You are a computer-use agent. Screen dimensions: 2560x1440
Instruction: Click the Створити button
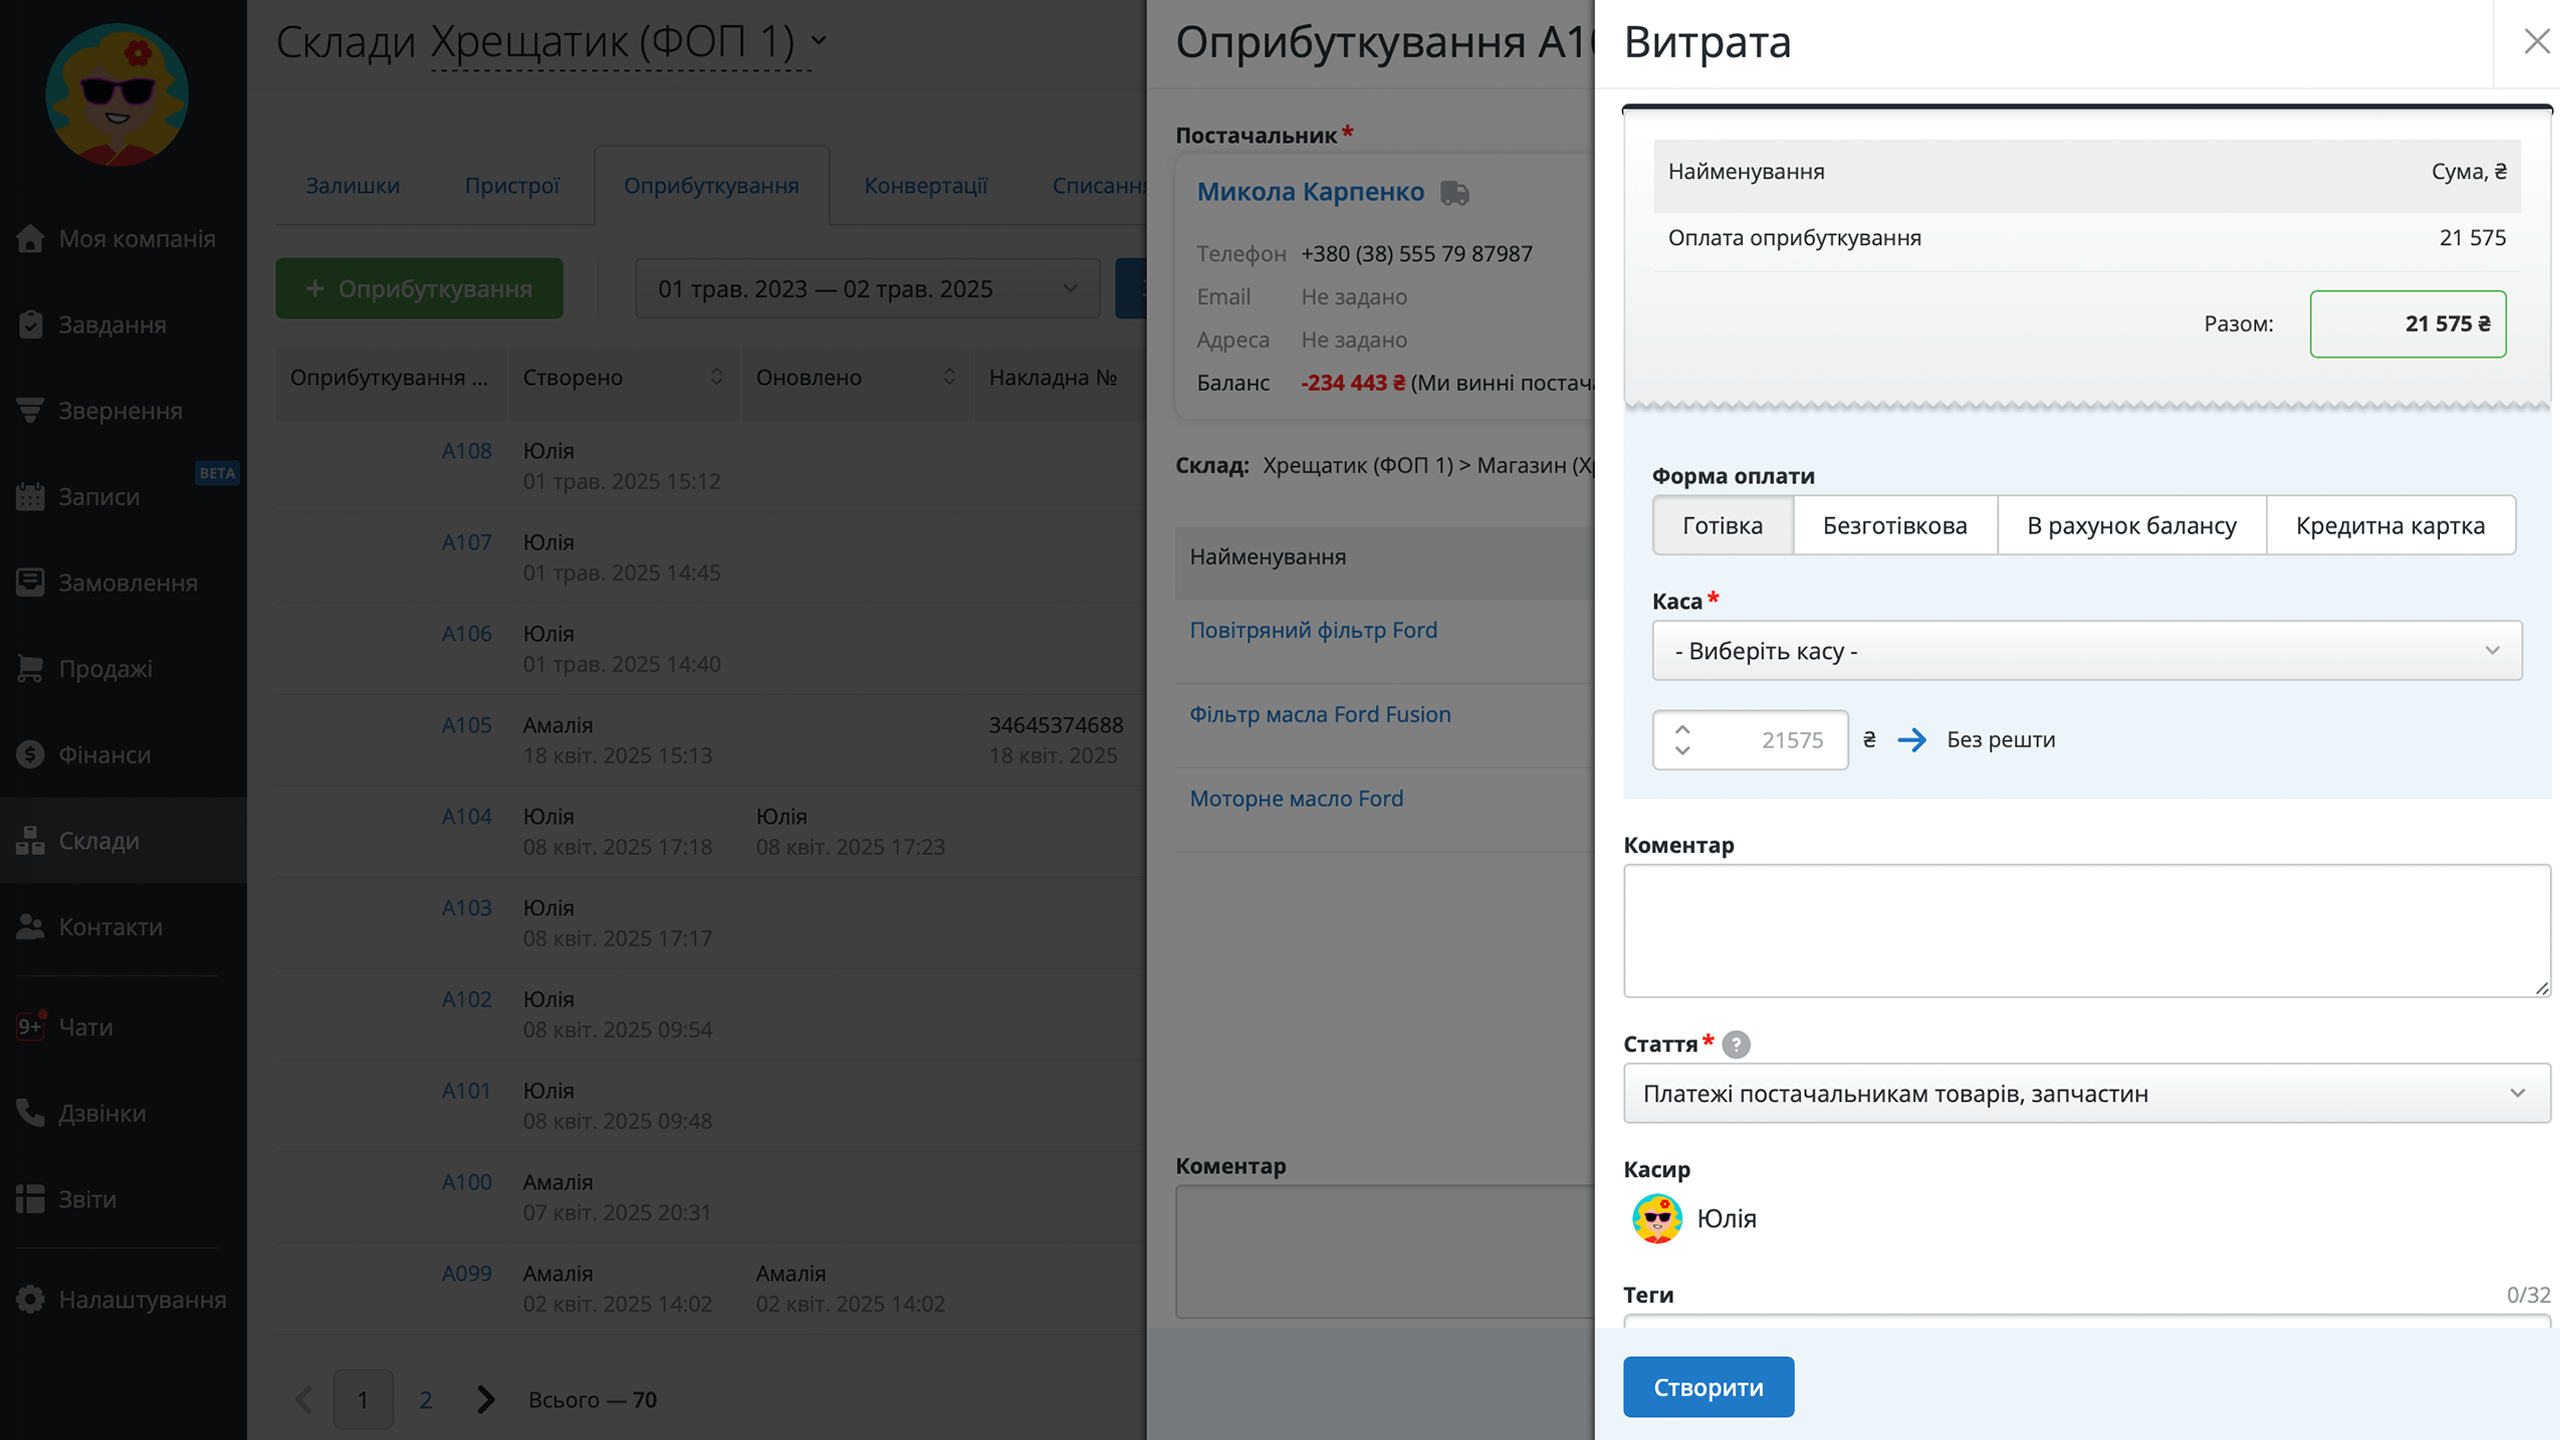[x=1708, y=1387]
